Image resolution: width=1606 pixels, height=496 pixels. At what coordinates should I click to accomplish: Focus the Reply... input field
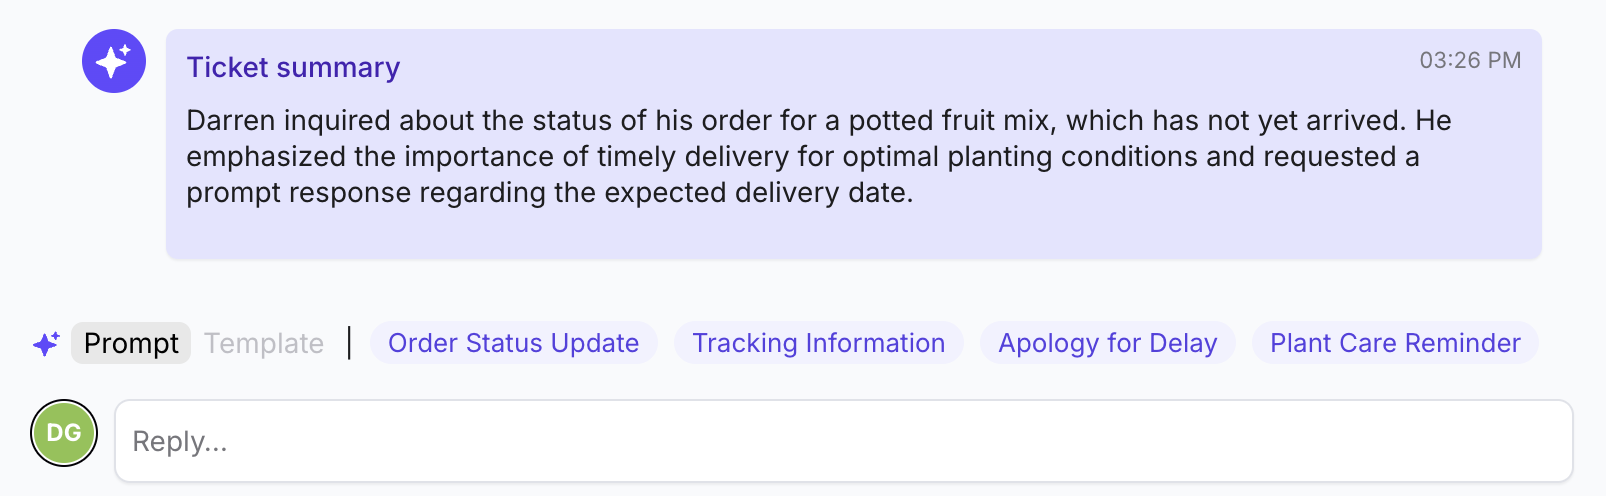pos(844,441)
